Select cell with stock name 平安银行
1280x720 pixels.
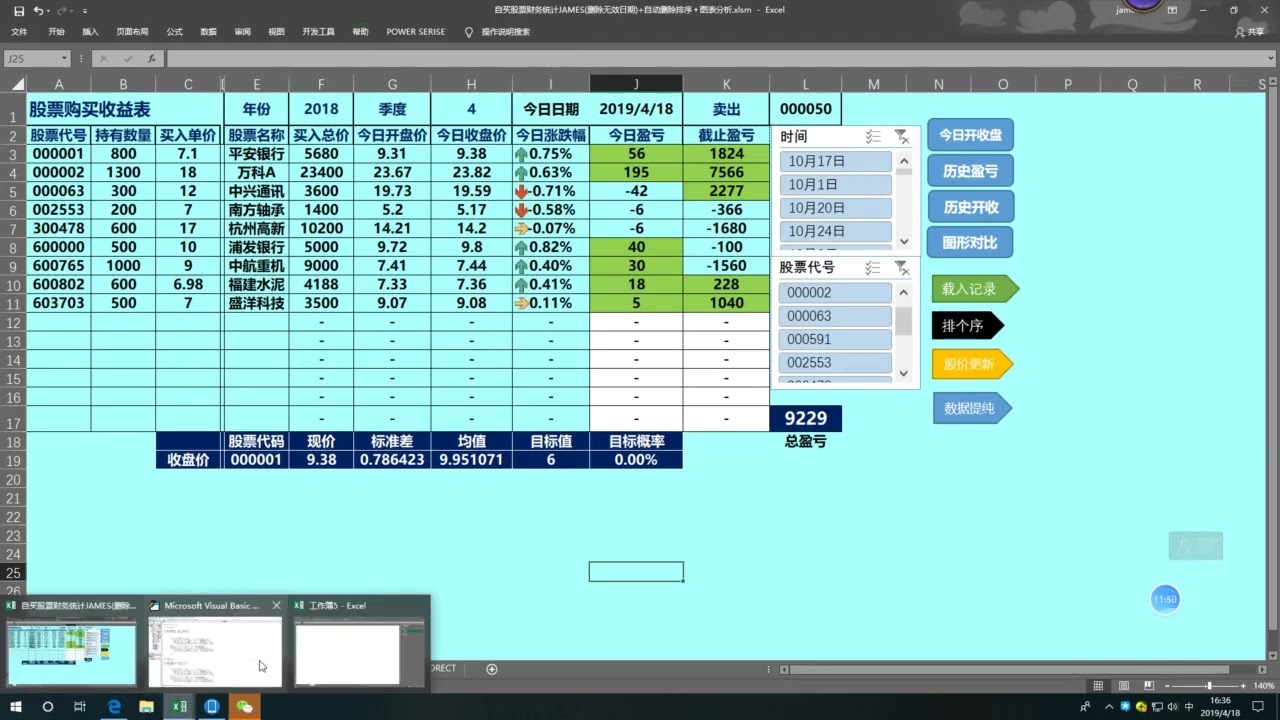point(256,154)
